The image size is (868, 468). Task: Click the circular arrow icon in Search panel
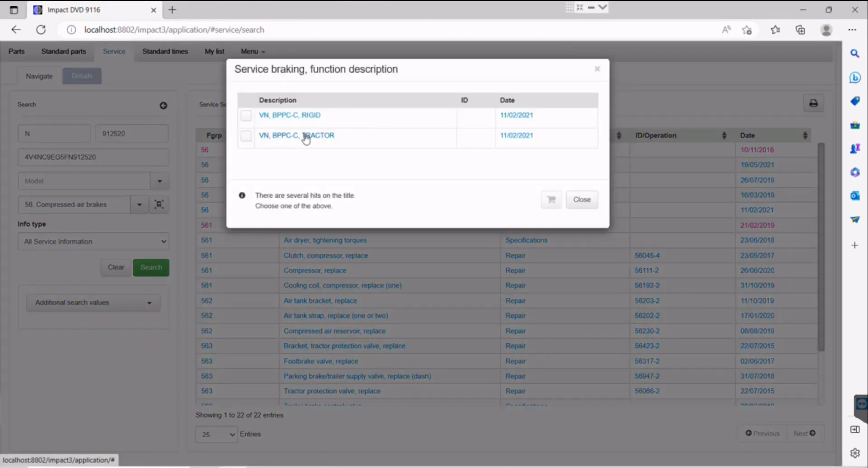[163, 105]
